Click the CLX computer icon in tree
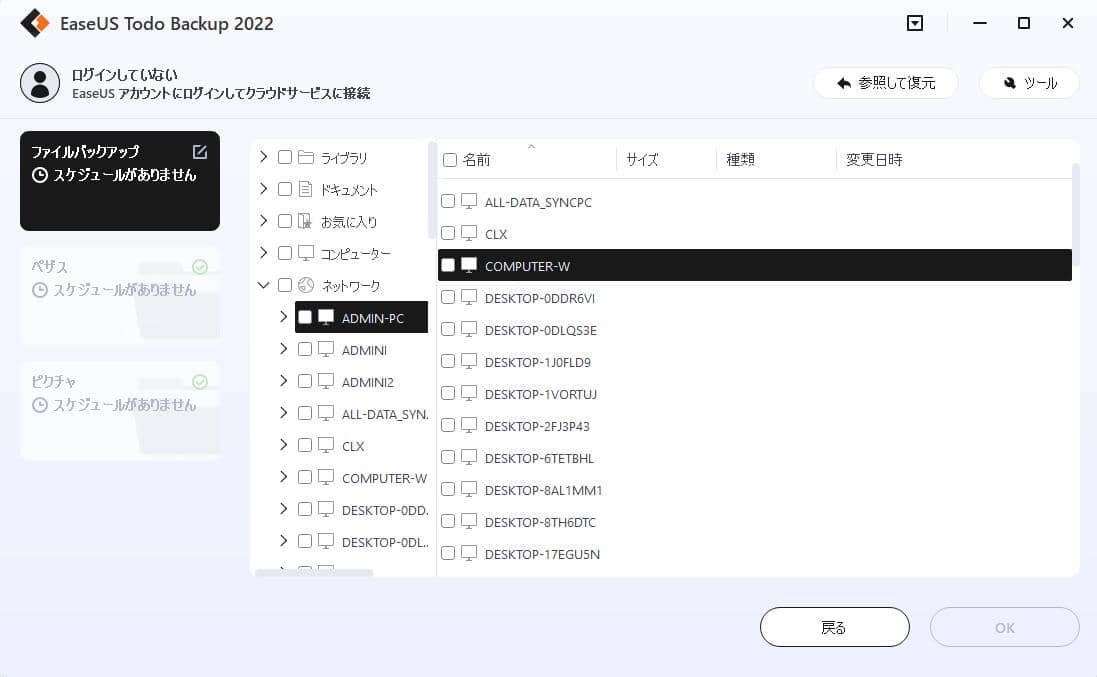This screenshot has width=1097, height=677. (326, 445)
